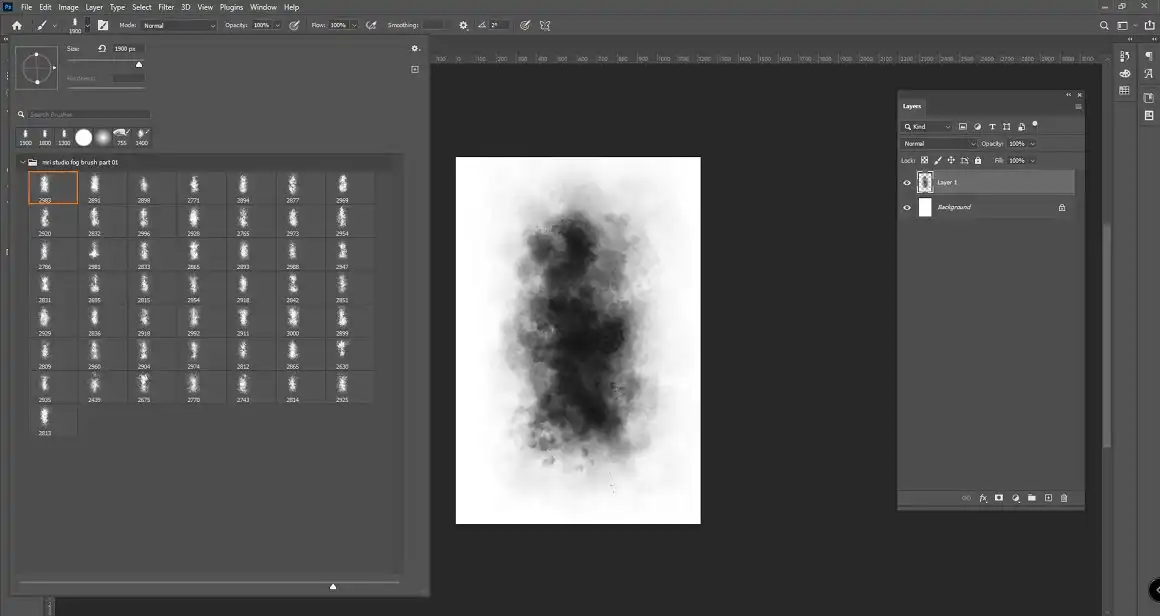Click the Lock all icon in Layers panel
This screenshot has height=616, width=1160.
click(x=978, y=160)
